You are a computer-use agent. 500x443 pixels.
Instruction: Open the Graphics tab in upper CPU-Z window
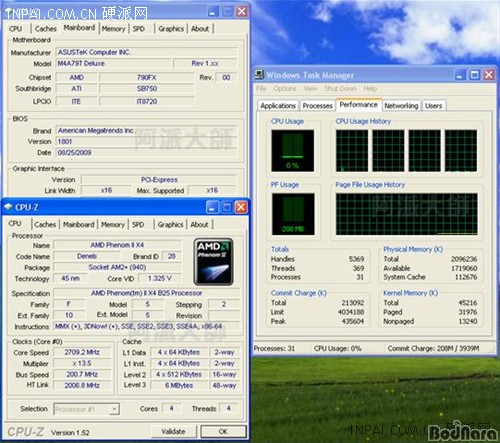(x=171, y=29)
